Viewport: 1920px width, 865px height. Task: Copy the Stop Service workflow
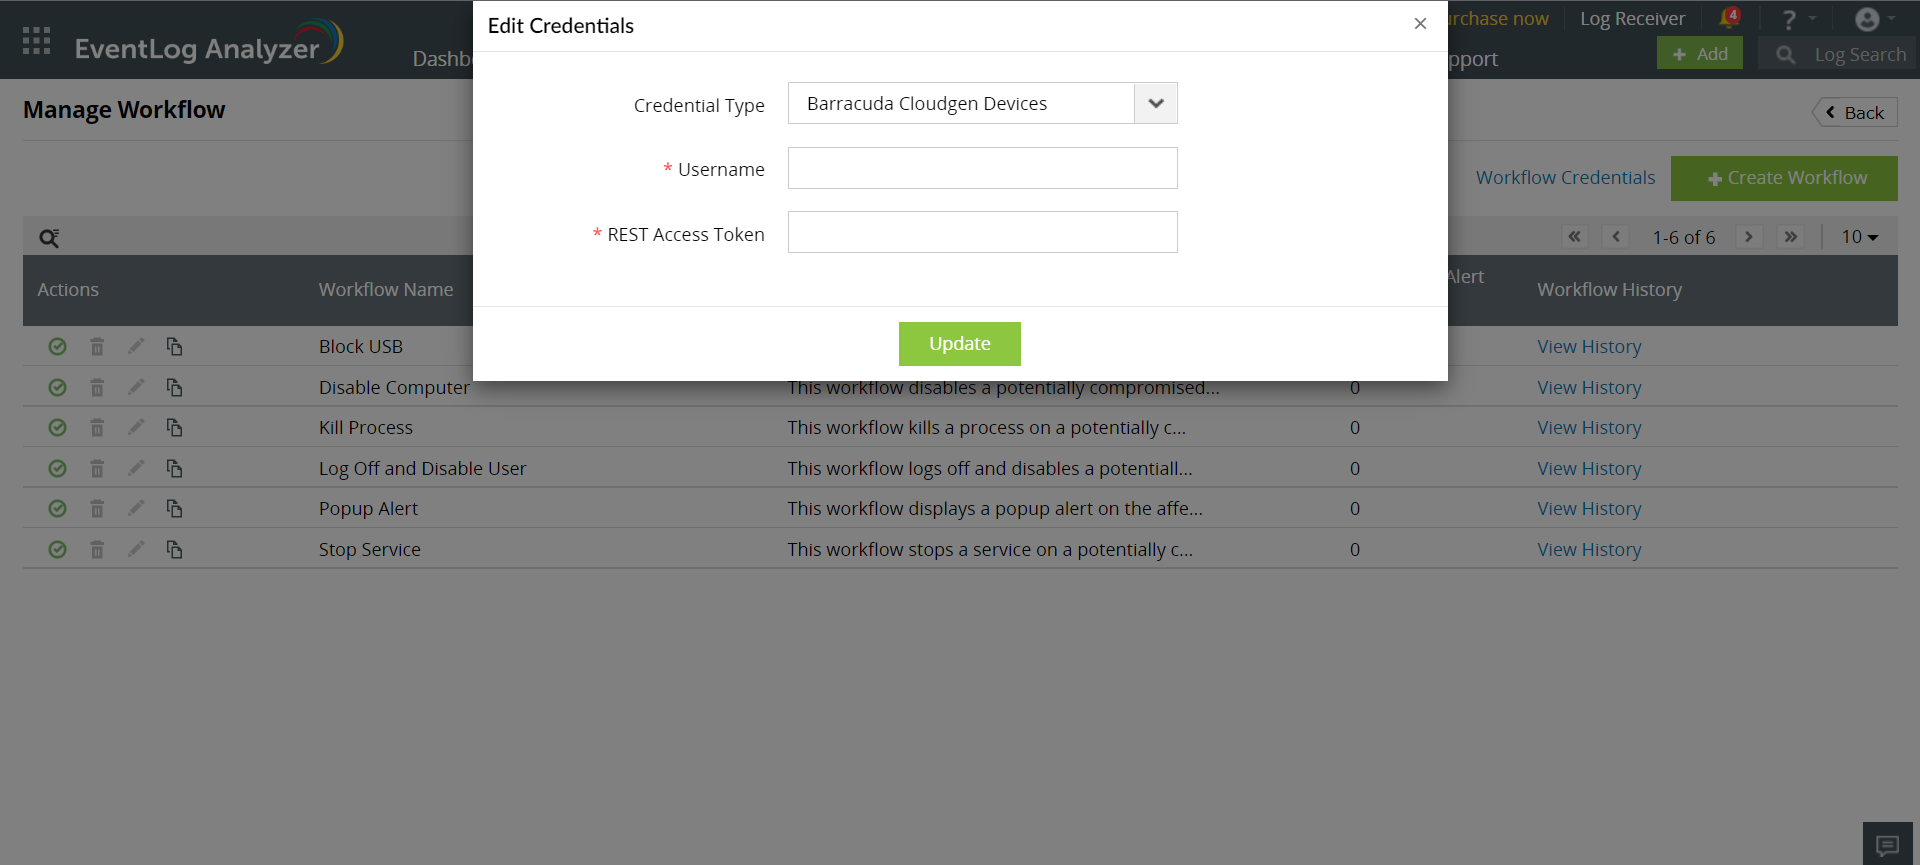(174, 550)
